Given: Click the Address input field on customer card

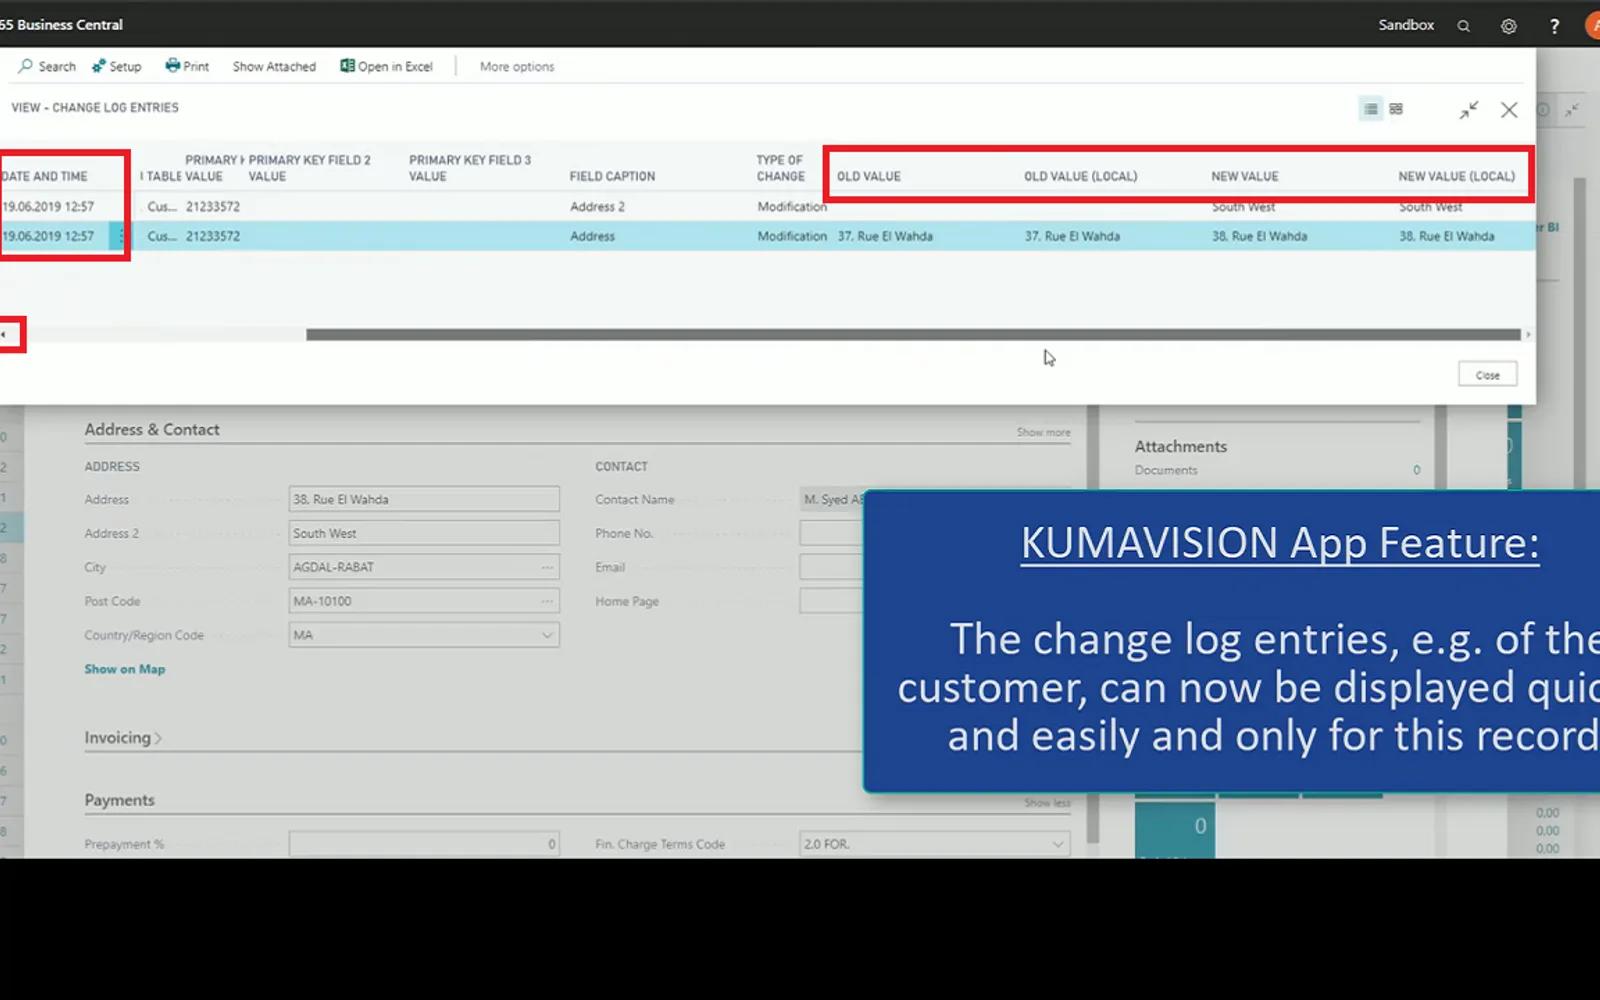Looking at the screenshot, I should coord(424,499).
